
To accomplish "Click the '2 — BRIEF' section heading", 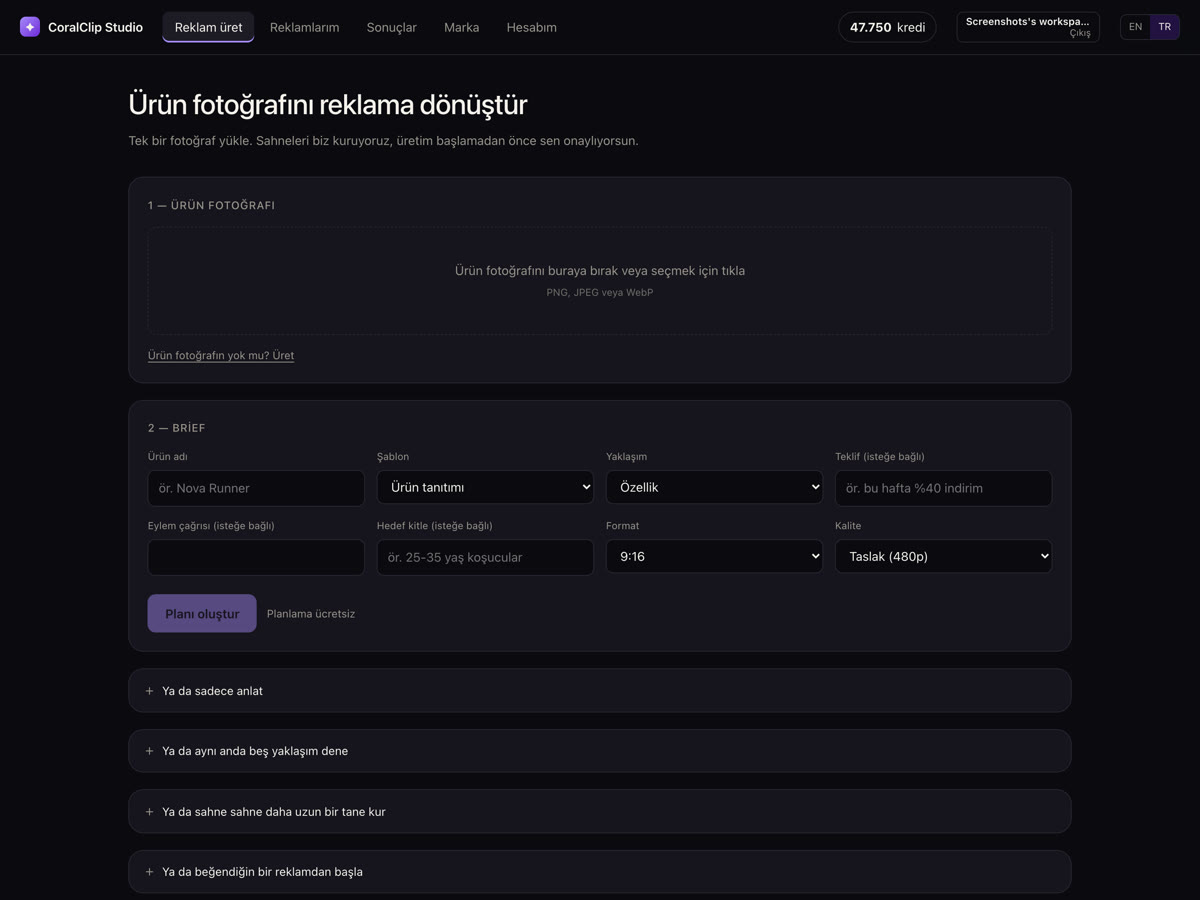I will [x=176, y=428].
